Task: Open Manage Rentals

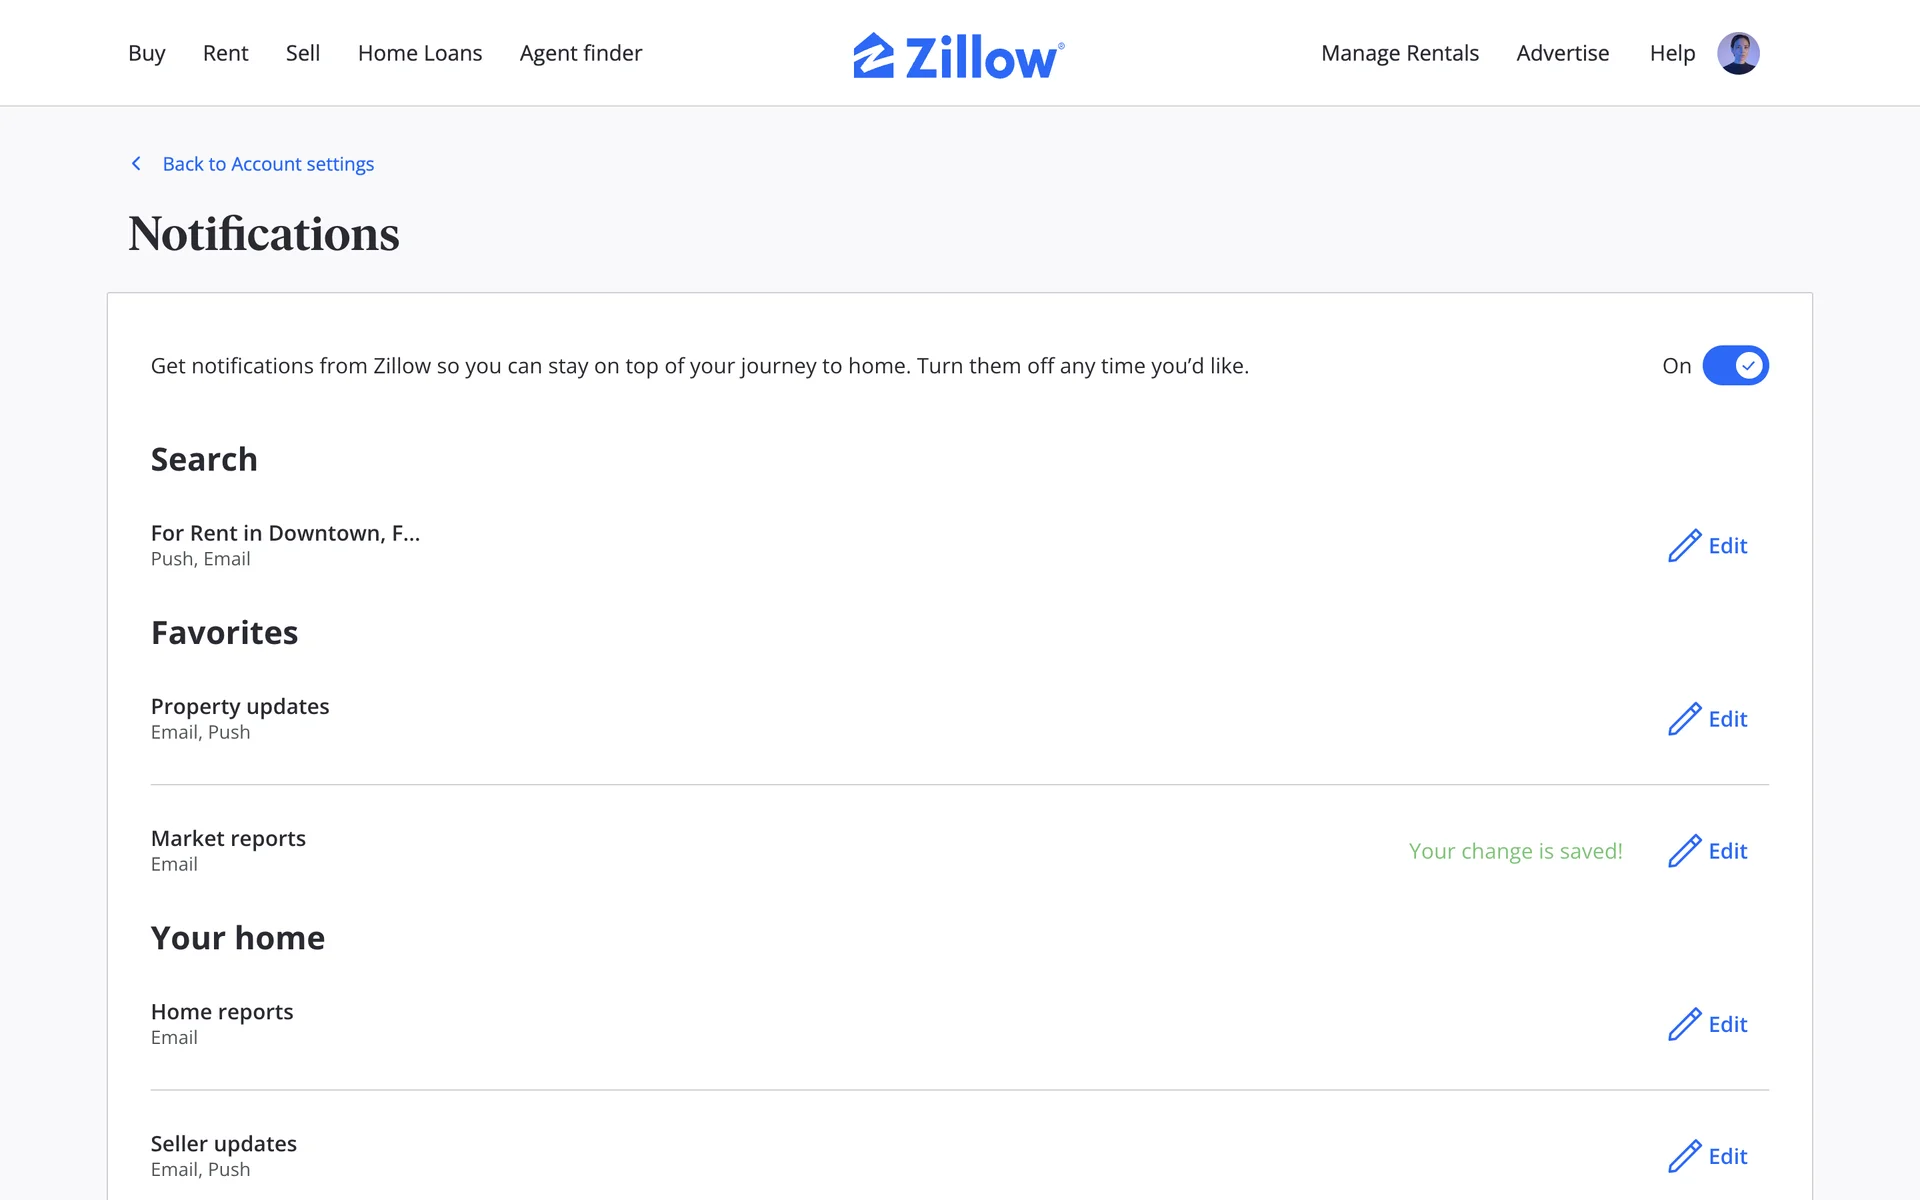Action: (x=1399, y=53)
